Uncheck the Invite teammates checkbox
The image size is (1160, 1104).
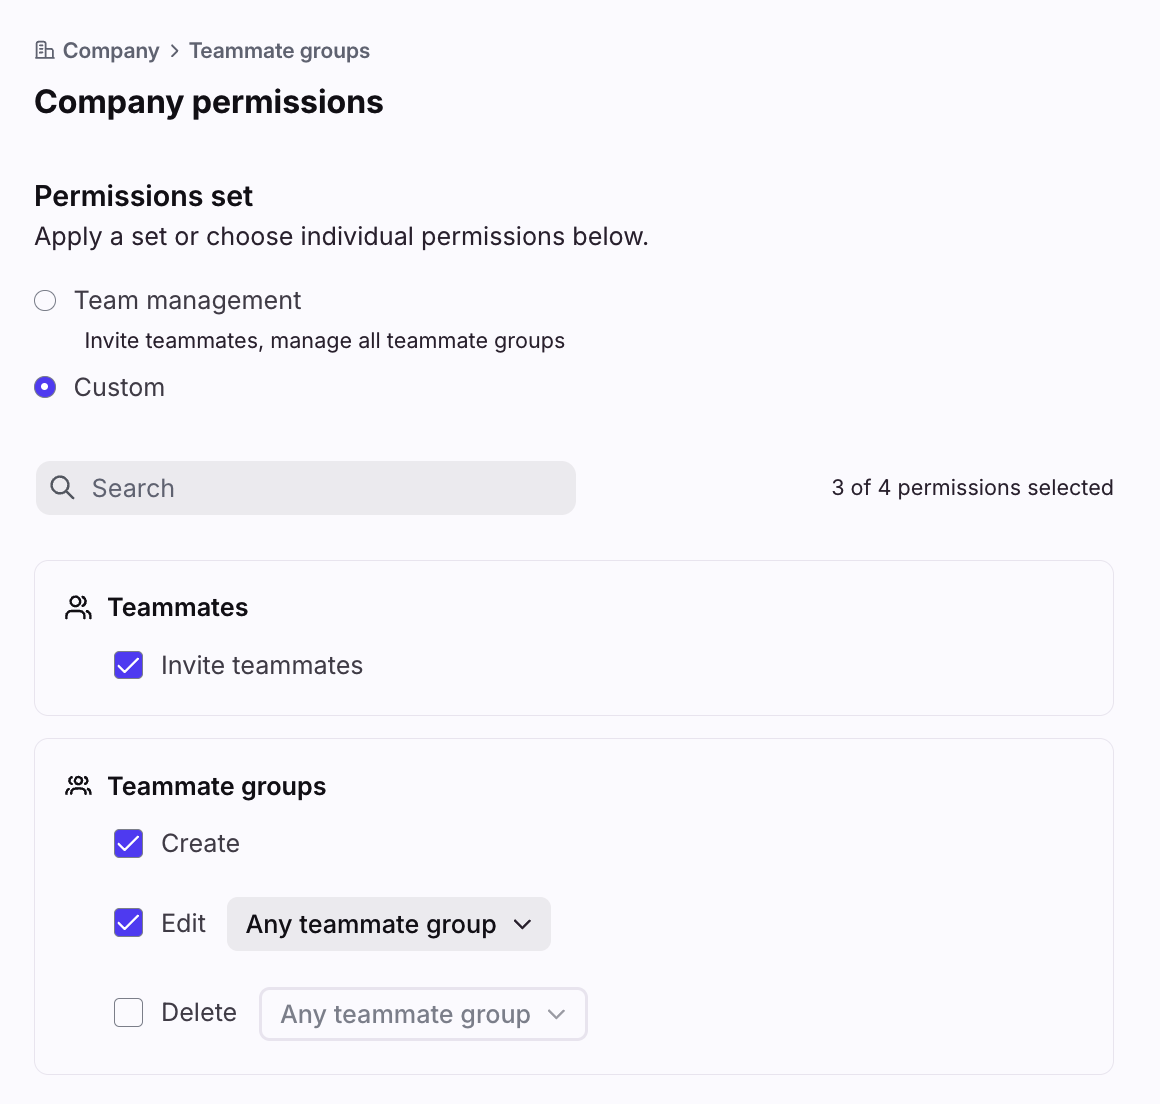(129, 665)
